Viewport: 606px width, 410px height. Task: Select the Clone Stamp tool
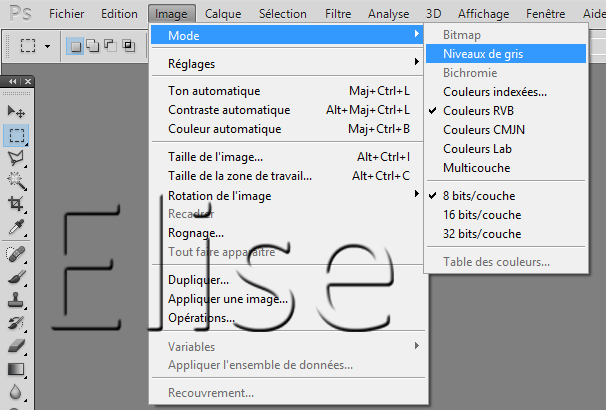16,298
